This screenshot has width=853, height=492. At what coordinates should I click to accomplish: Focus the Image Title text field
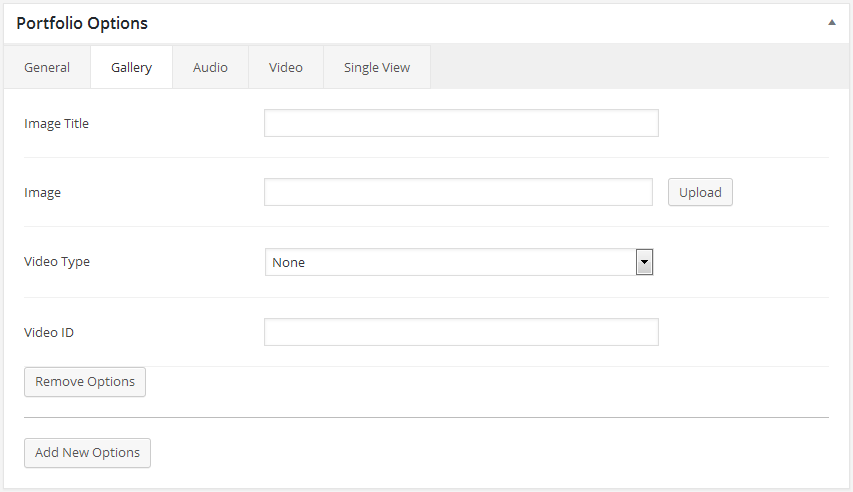[x=461, y=123]
